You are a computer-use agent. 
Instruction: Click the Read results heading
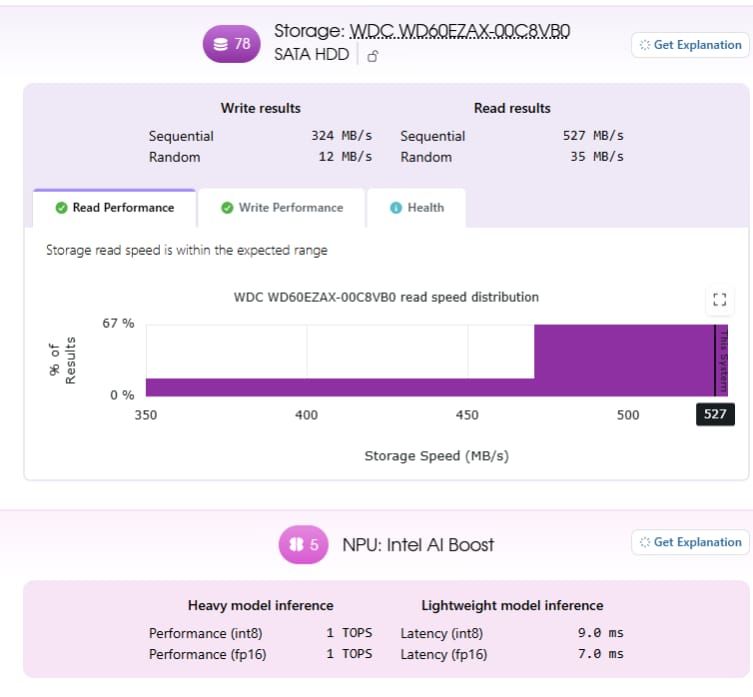click(x=512, y=108)
